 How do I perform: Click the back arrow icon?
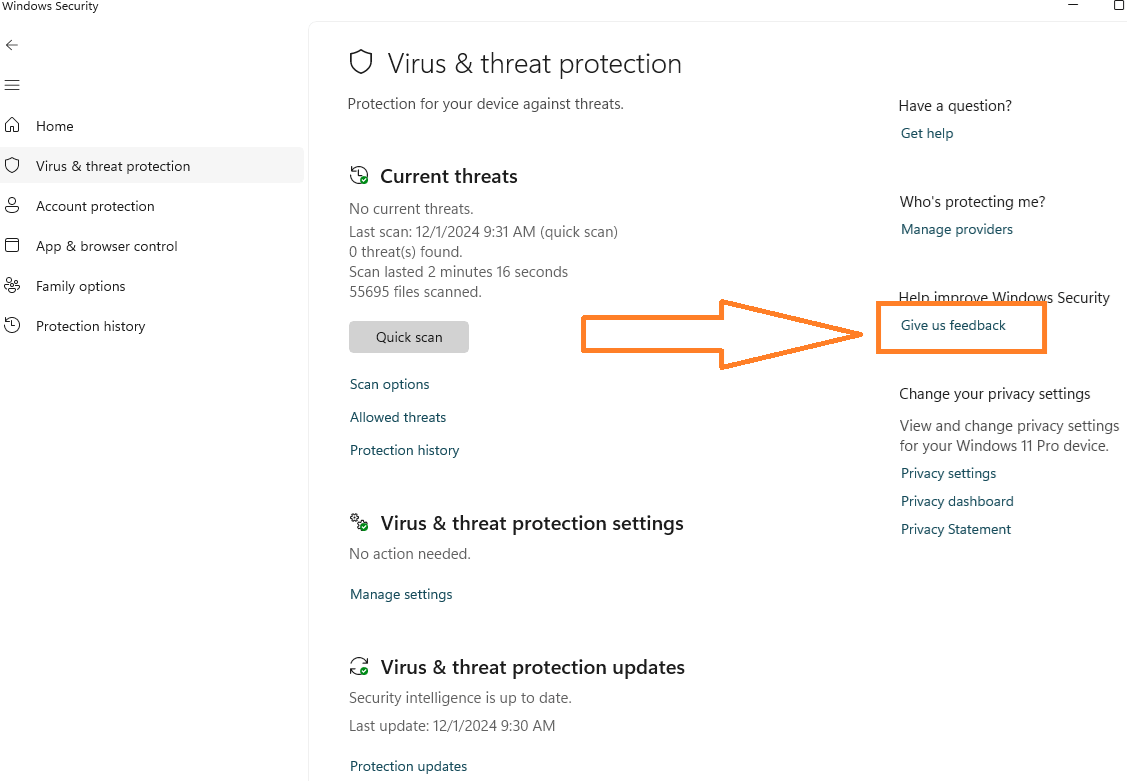12,45
